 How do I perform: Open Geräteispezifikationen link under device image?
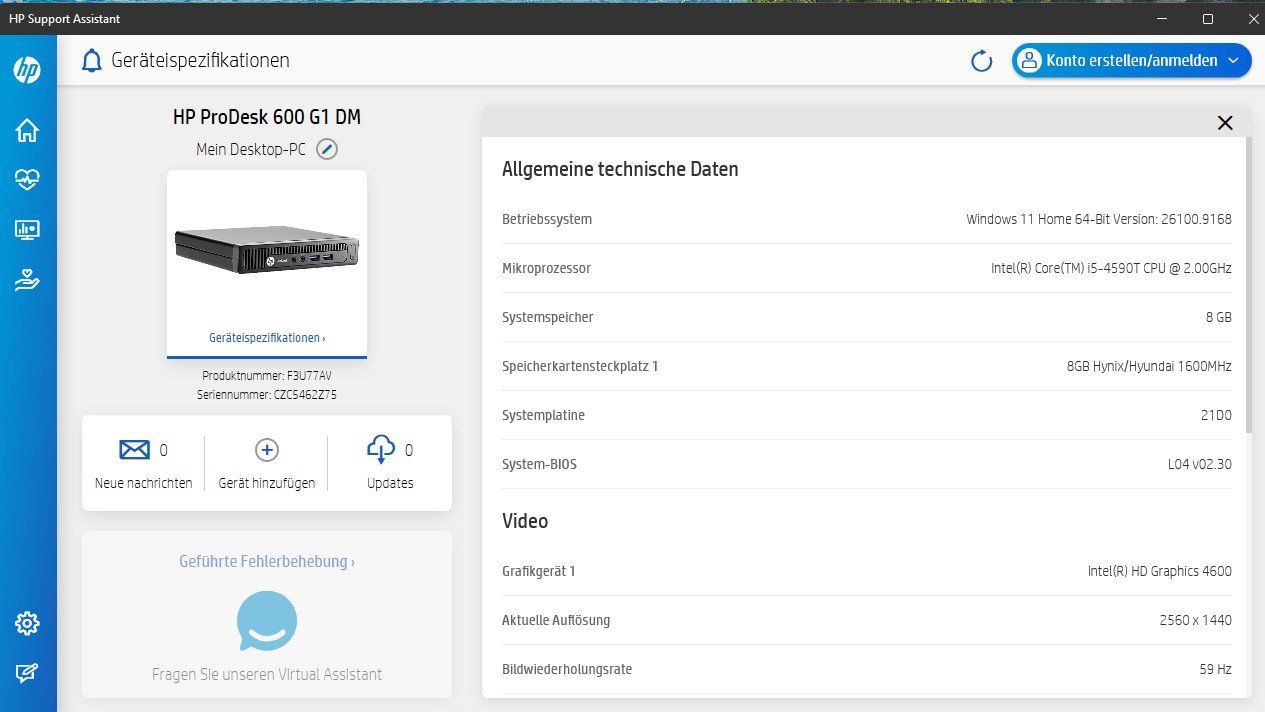[x=267, y=338]
